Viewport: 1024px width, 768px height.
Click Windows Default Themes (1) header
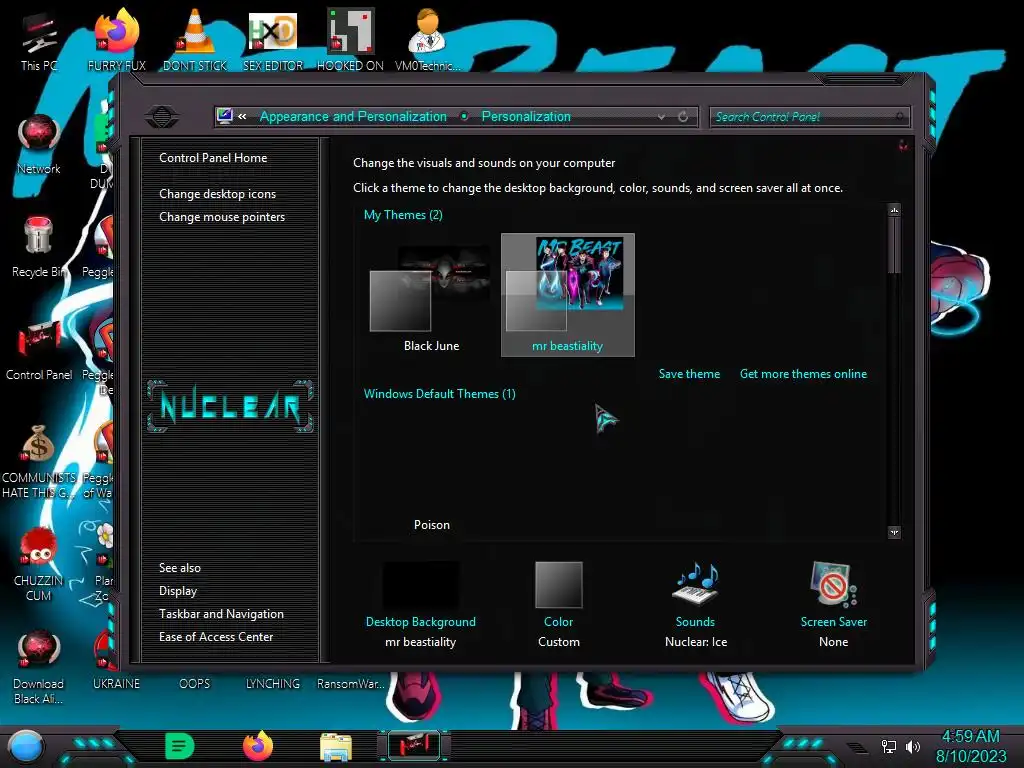(x=440, y=394)
